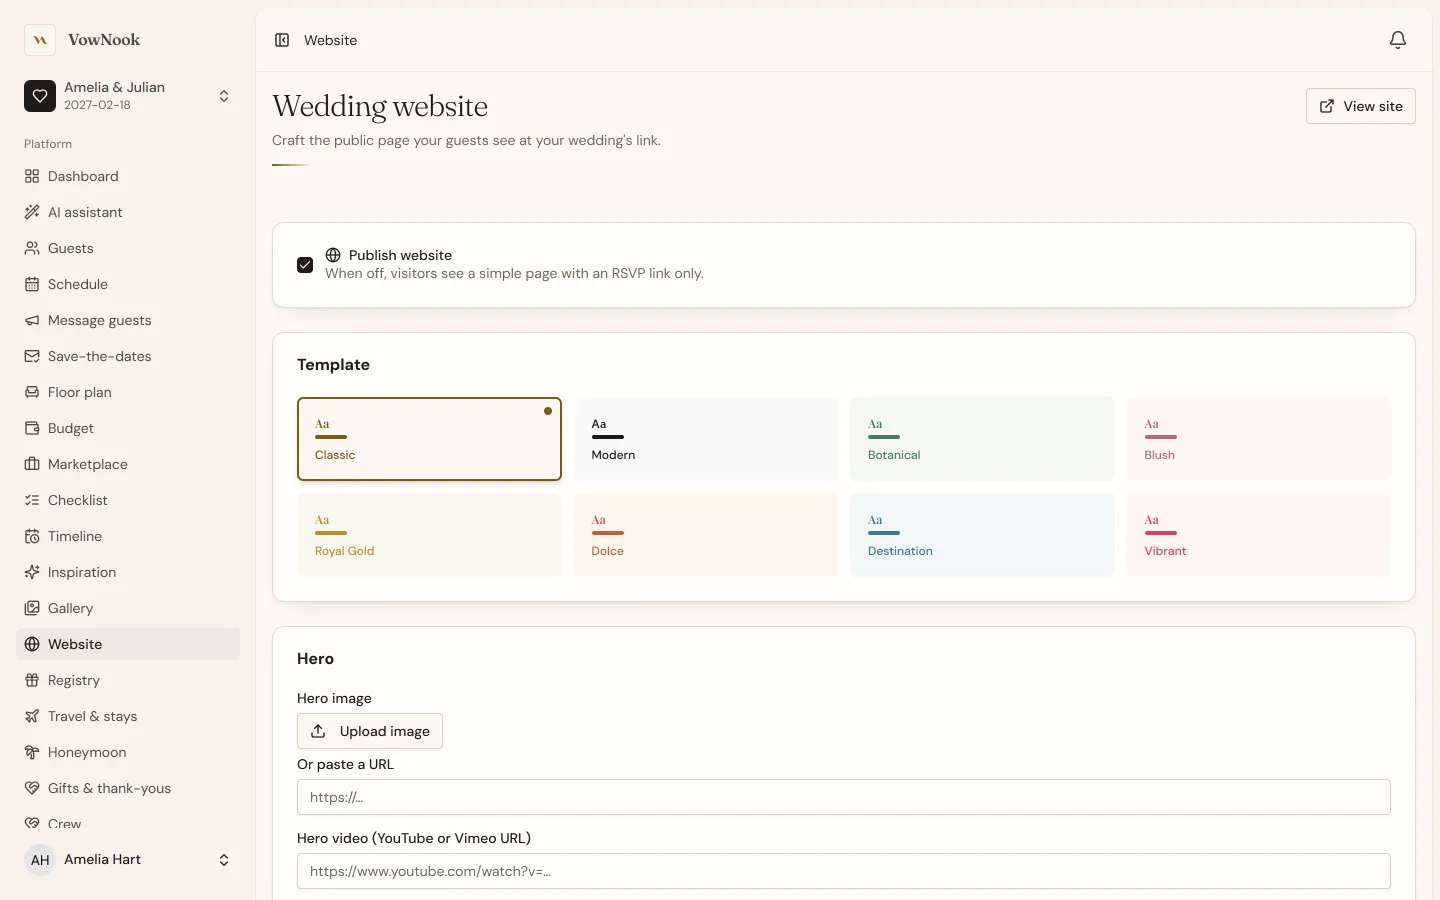Focus the Or paste a URL field
This screenshot has width=1440, height=900.
tap(844, 797)
